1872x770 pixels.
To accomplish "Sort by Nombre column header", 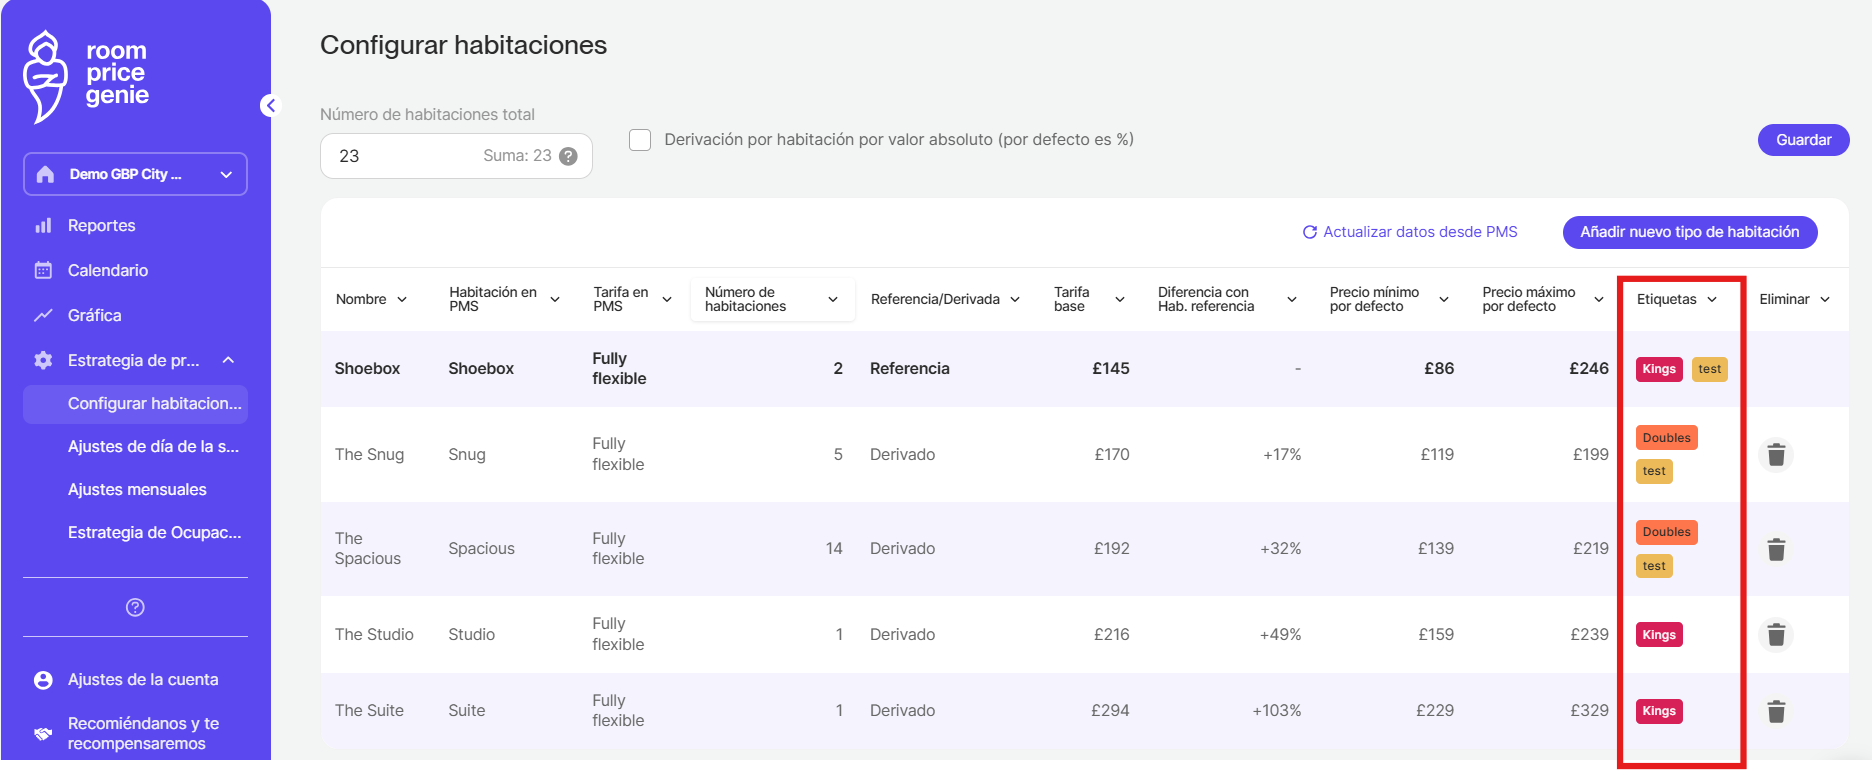I will (371, 299).
